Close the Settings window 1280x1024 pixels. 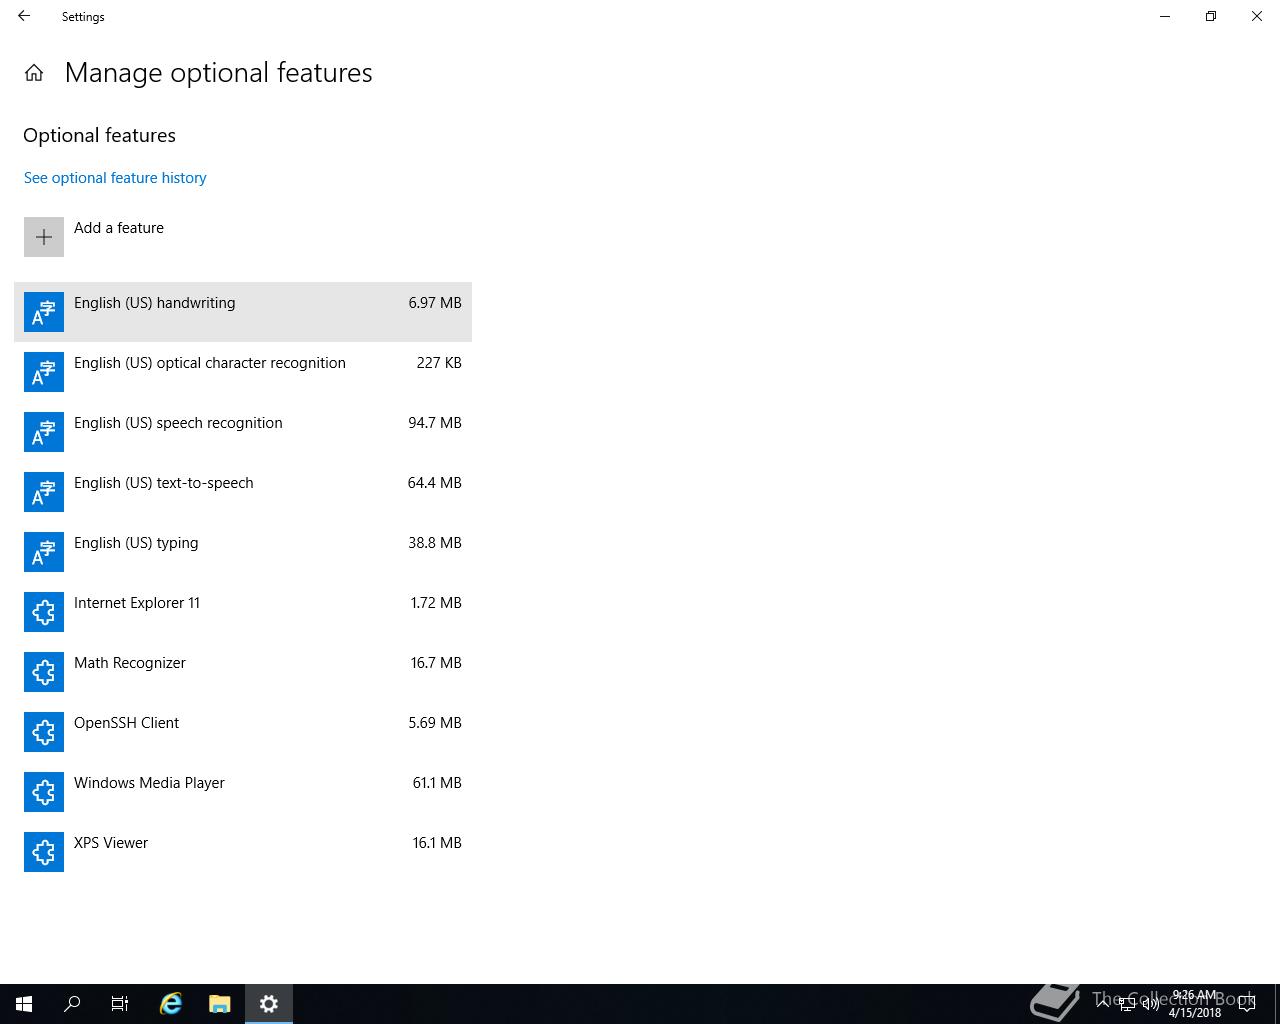[1257, 16]
